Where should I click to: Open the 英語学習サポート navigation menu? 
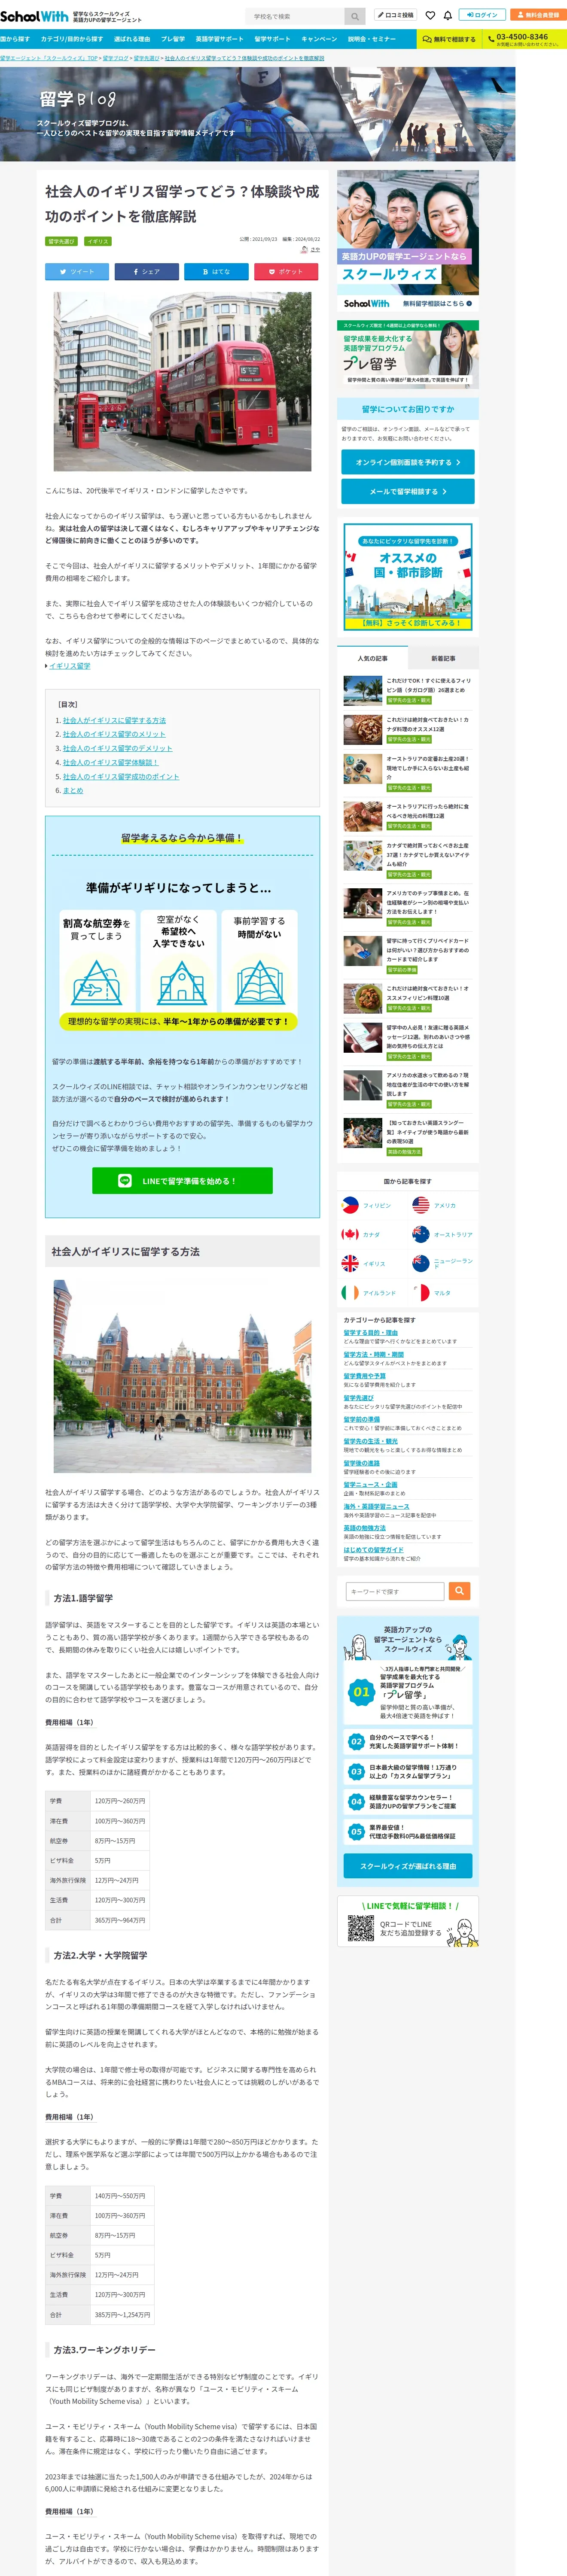click(219, 39)
